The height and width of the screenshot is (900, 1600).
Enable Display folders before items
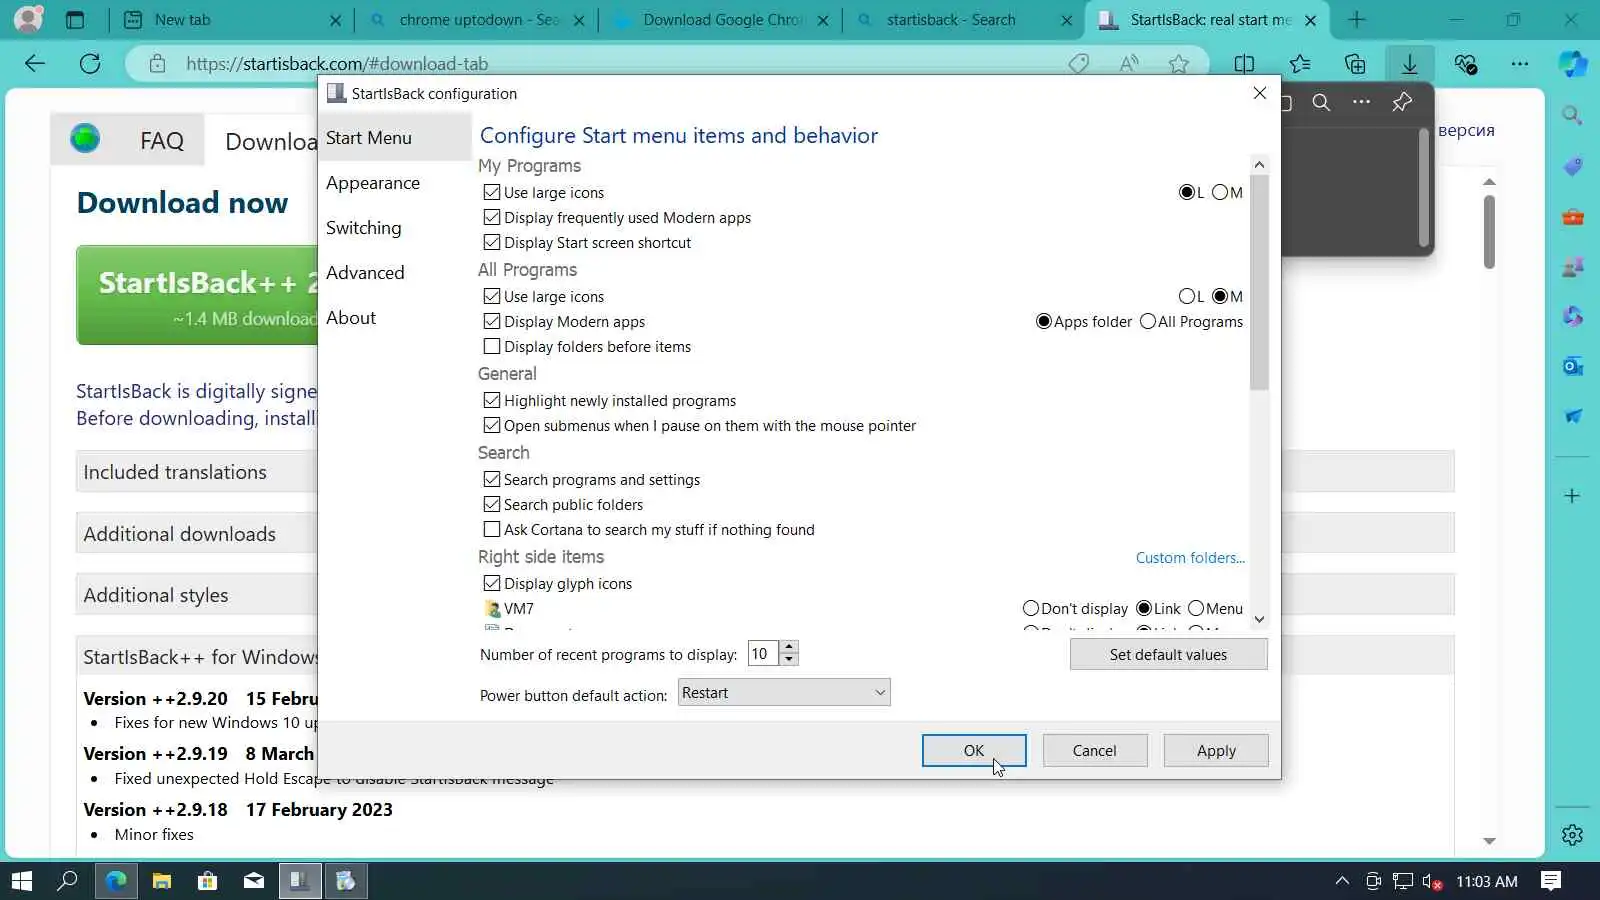point(492,346)
